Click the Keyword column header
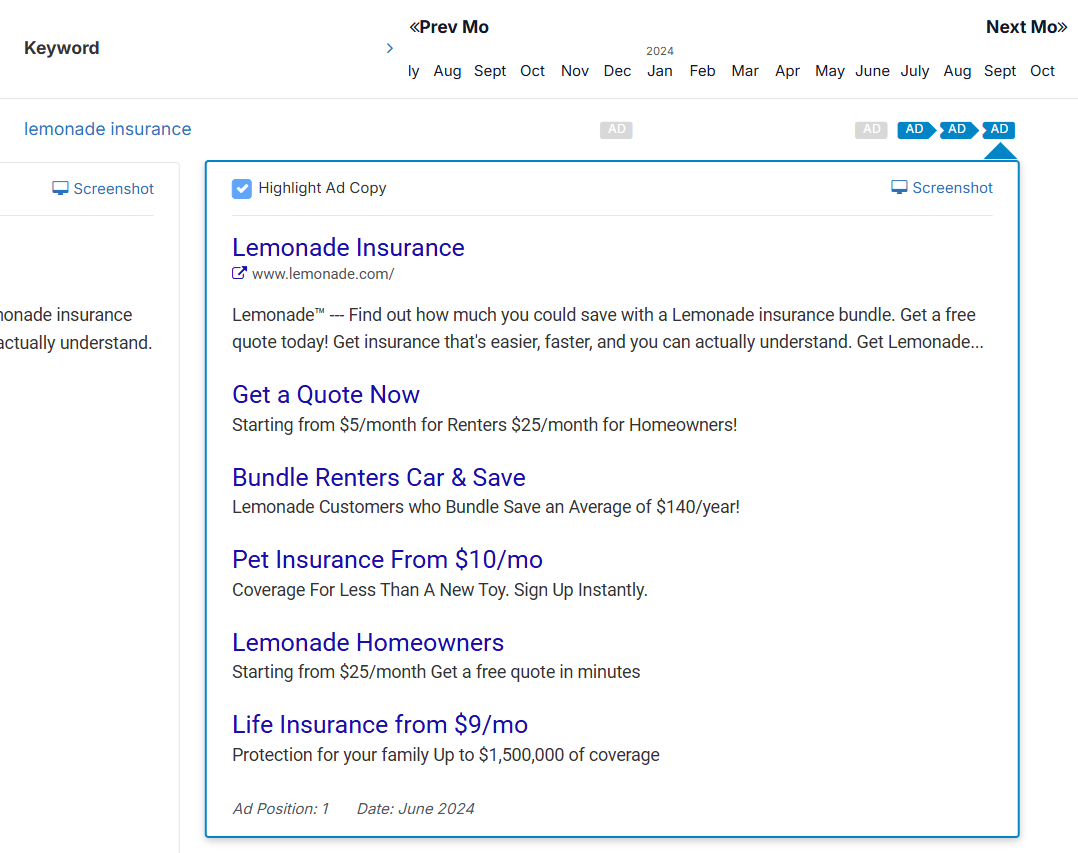 coord(61,48)
